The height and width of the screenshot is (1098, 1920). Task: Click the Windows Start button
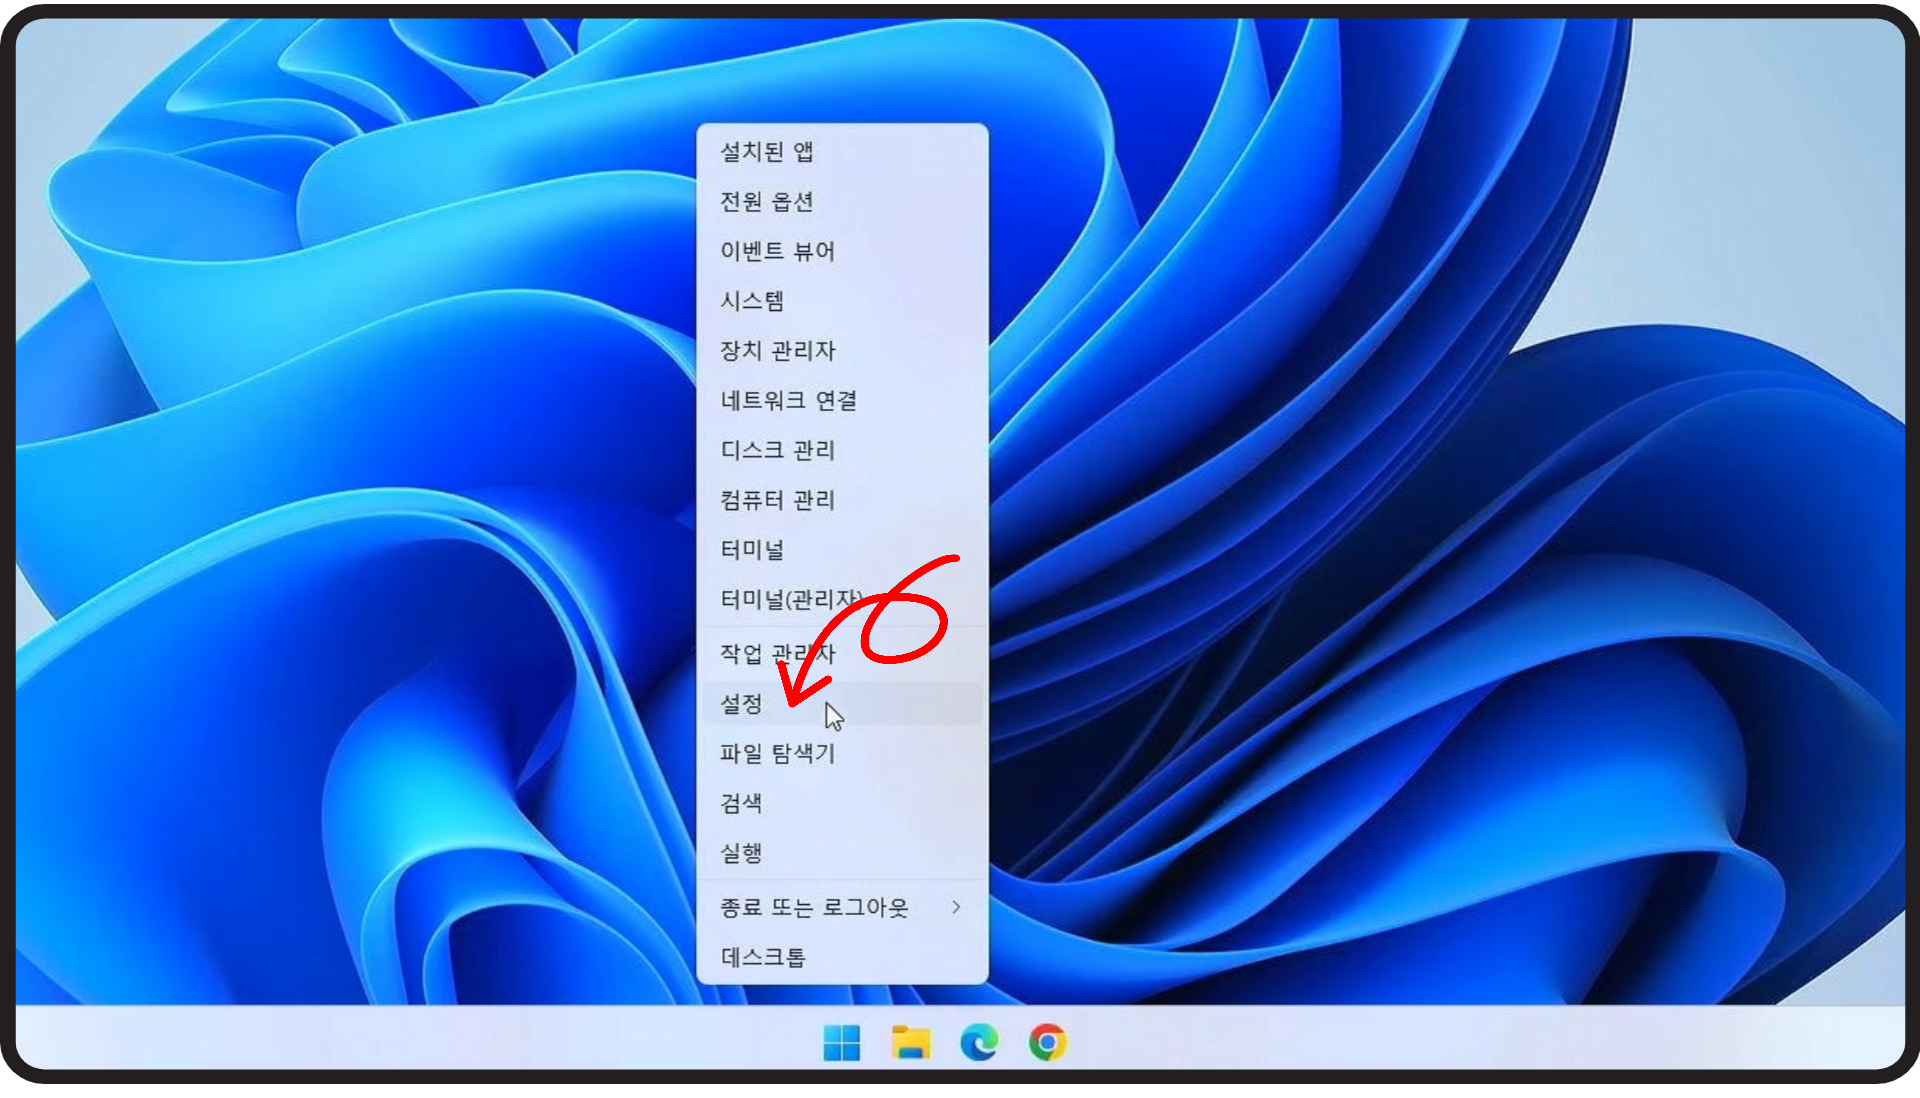tap(841, 1043)
